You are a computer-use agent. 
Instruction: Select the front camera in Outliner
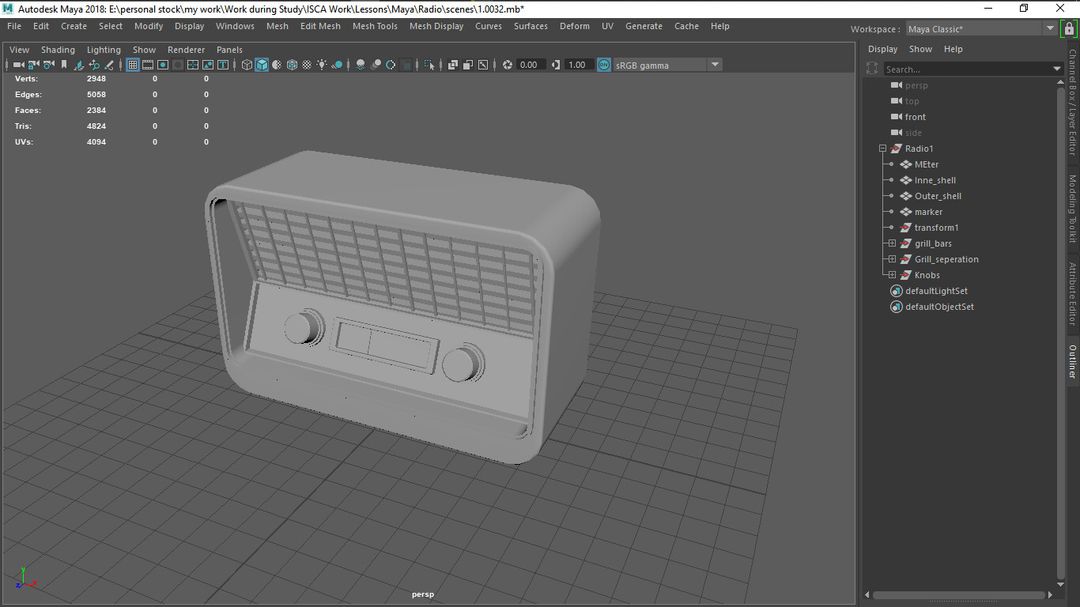pyautogui.click(x=915, y=116)
